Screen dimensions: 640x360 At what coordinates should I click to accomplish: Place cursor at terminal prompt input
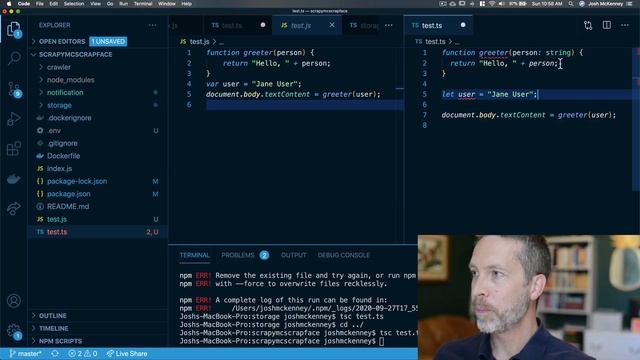382,341
